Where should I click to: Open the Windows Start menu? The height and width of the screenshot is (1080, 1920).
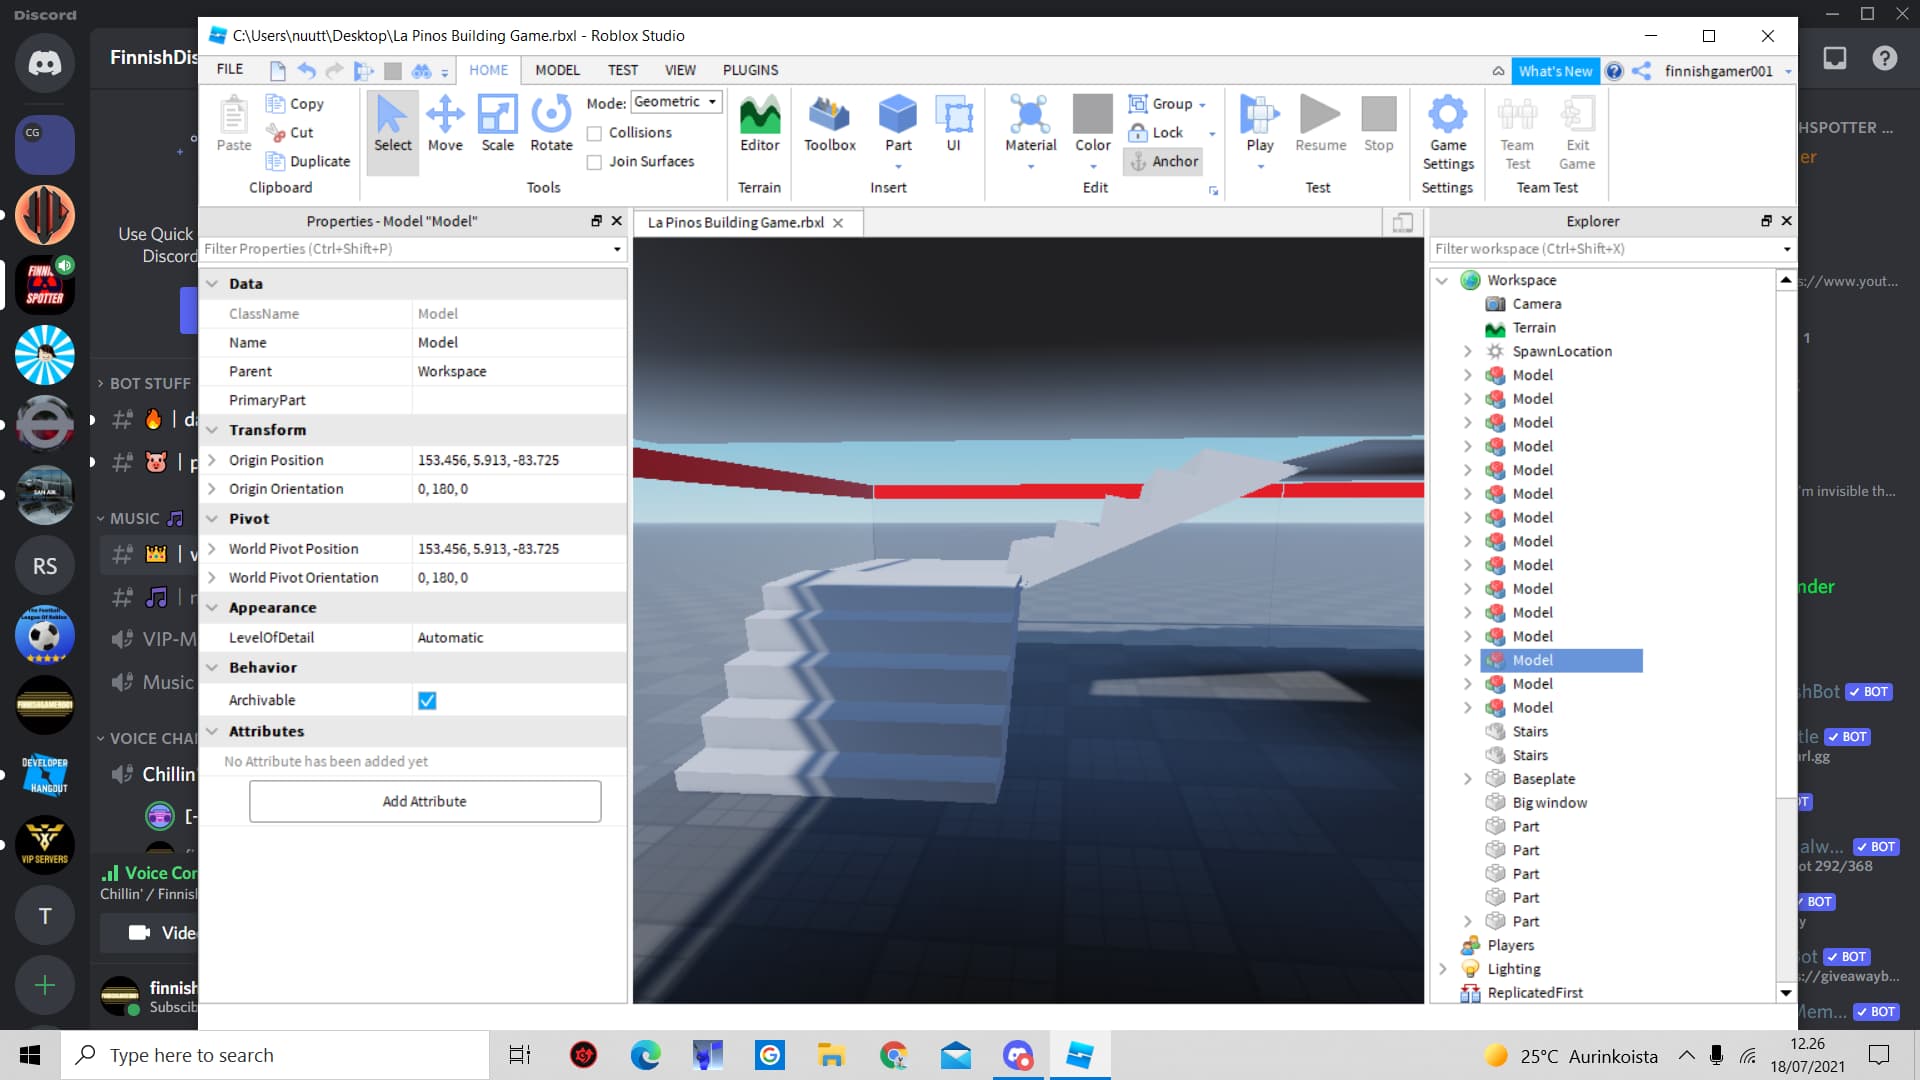pos(30,1055)
